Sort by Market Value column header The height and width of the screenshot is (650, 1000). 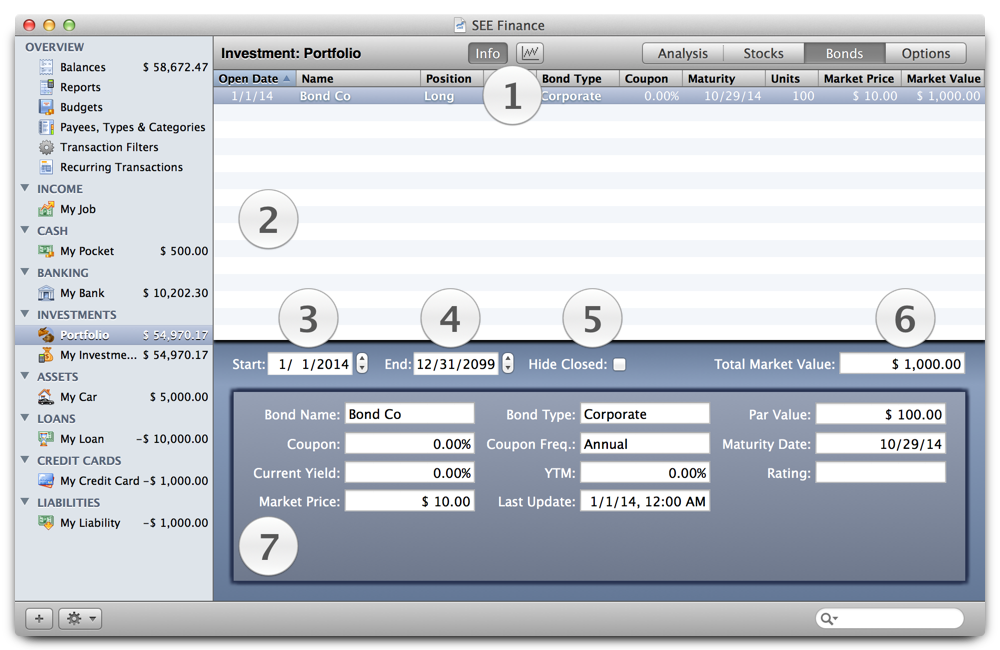tap(943, 78)
